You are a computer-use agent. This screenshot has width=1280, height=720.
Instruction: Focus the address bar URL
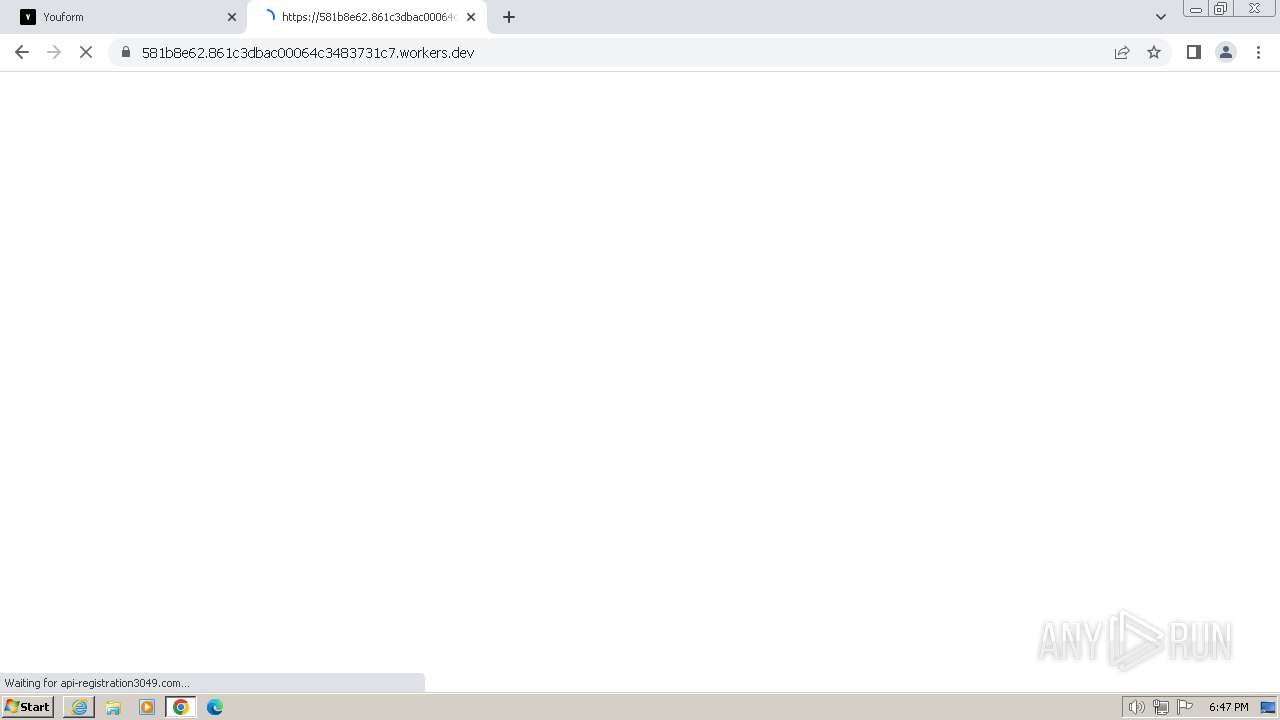pyautogui.click(x=308, y=52)
